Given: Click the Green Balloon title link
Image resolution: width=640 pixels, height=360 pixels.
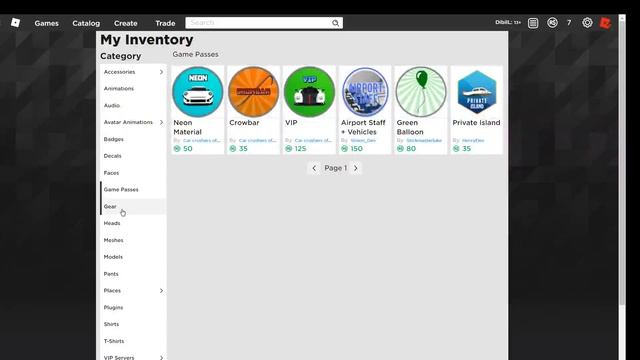Looking at the screenshot, I should pos(410,127).
